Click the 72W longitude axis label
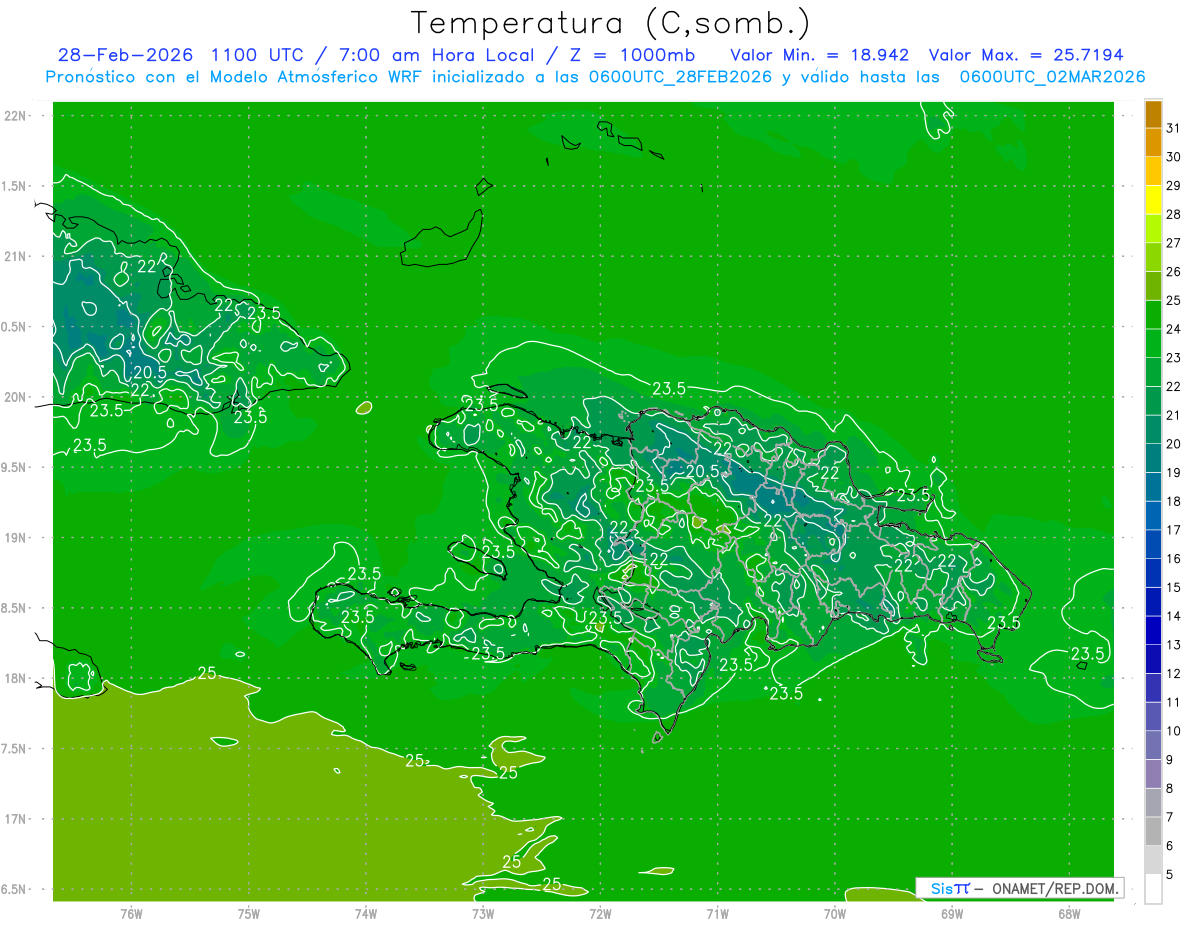 pyautogui.click(x=600, y=913)
